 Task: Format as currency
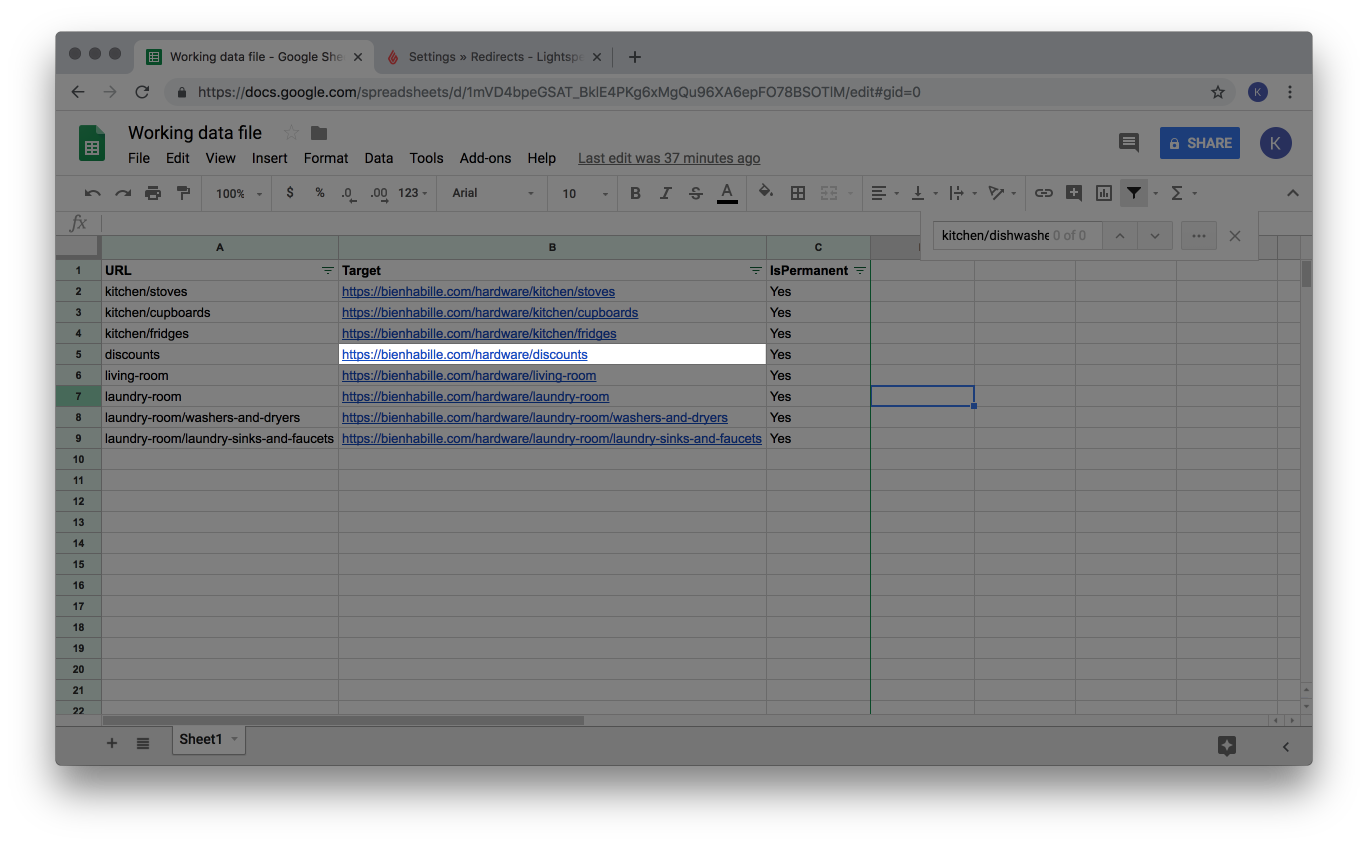(x=290, y=193)
